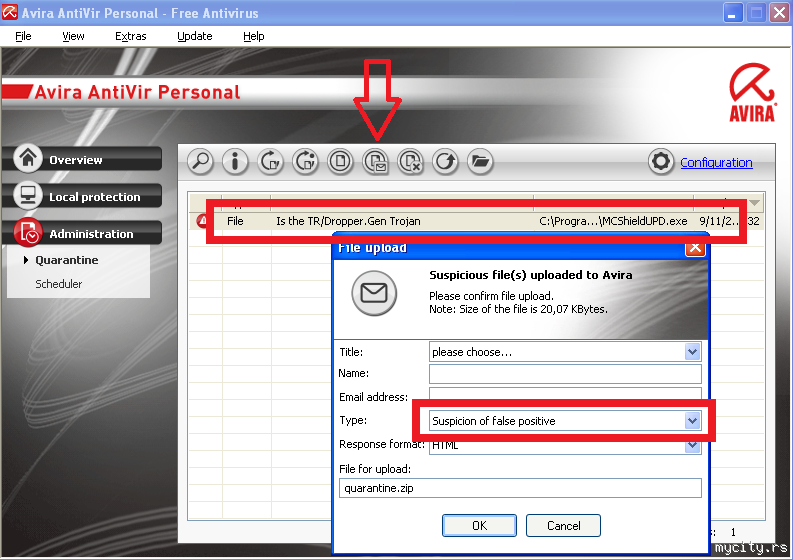Expand the Title dropdown 'please choose...'
This screenshot has height=560, width=793.
click(x=692, y=352)
